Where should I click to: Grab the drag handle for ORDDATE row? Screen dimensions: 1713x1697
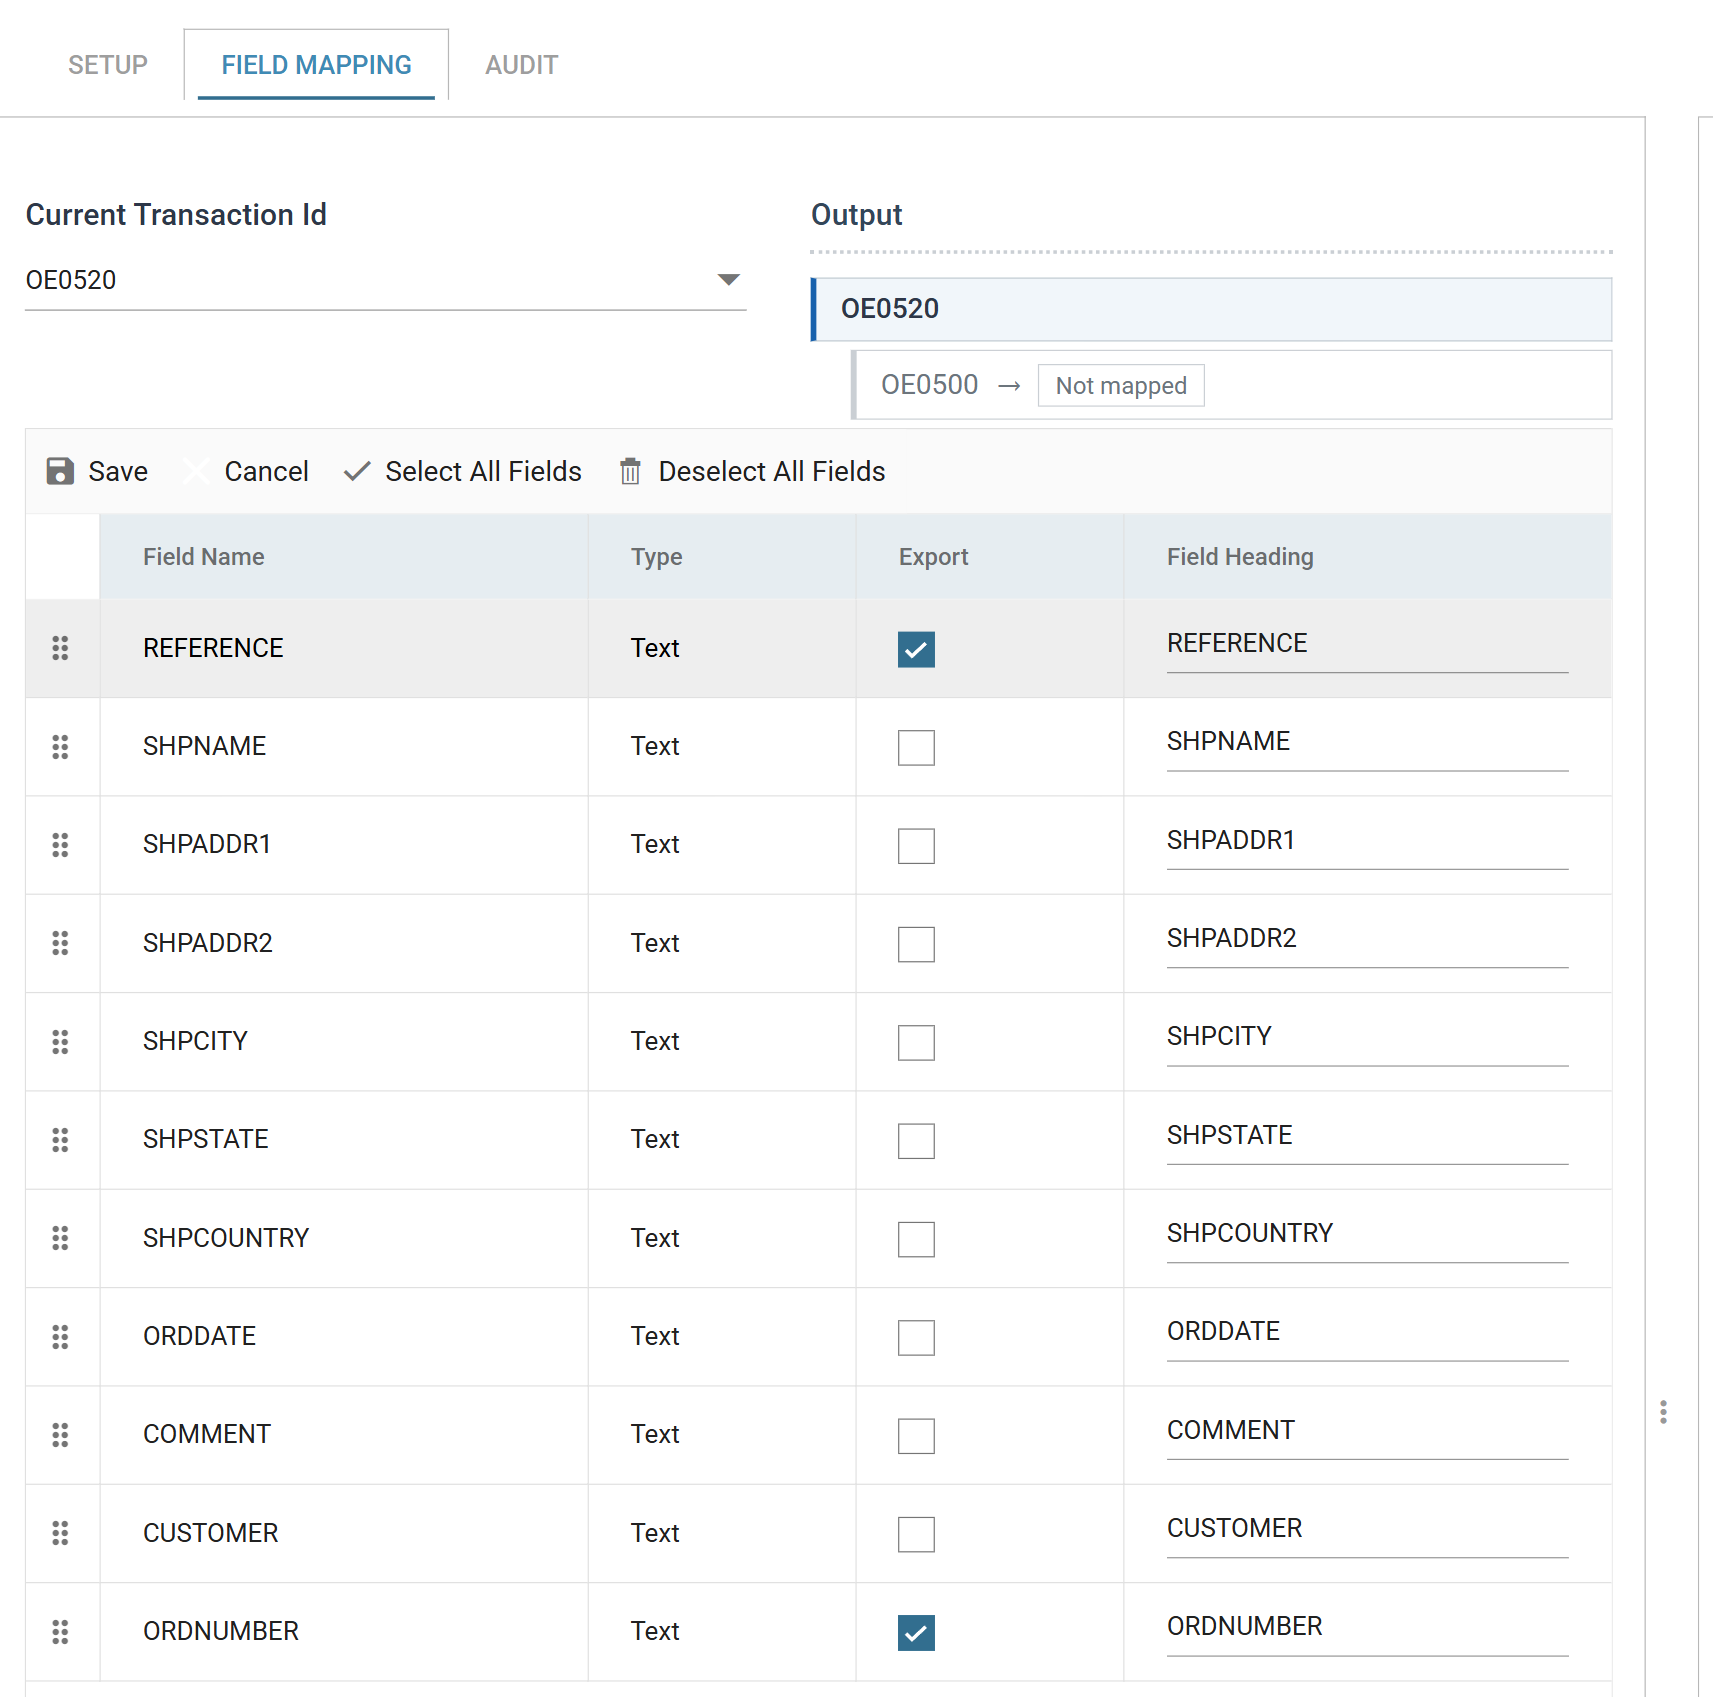(x=60, y=1336)
